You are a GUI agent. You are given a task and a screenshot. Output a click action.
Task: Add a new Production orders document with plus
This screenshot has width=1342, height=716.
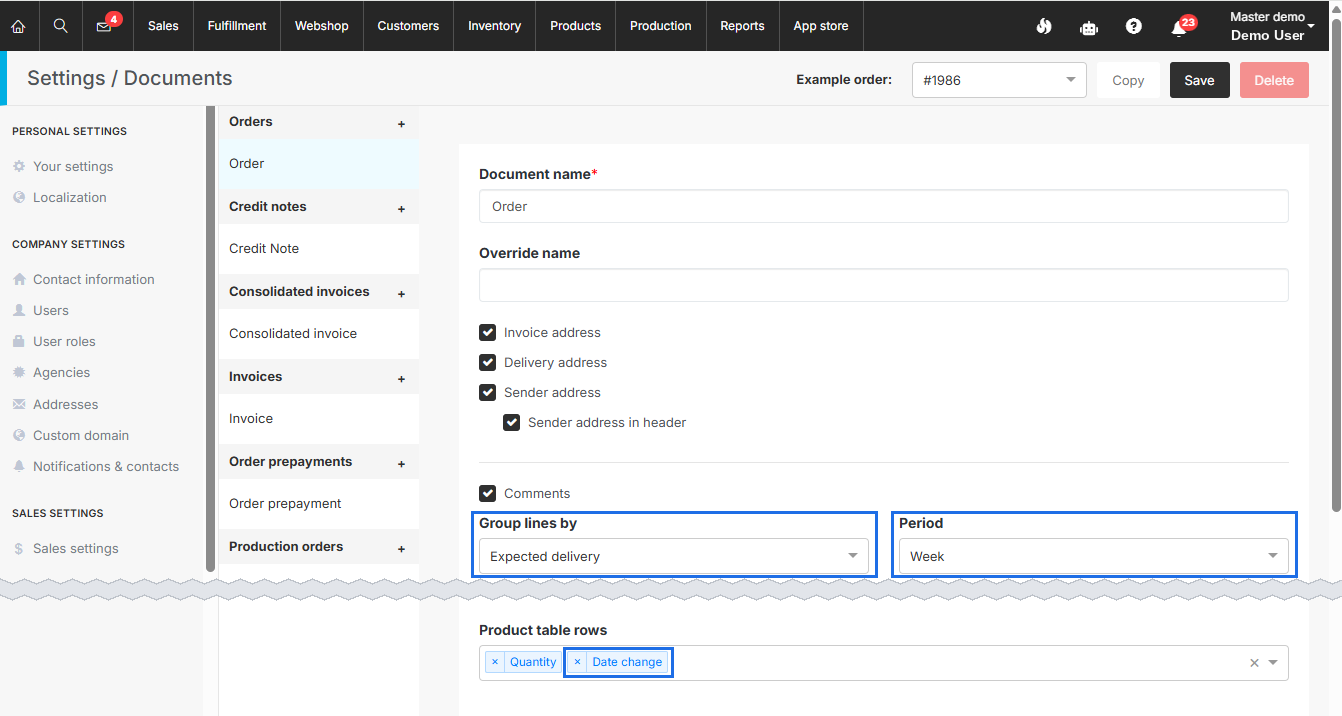[x=401, y=549]
